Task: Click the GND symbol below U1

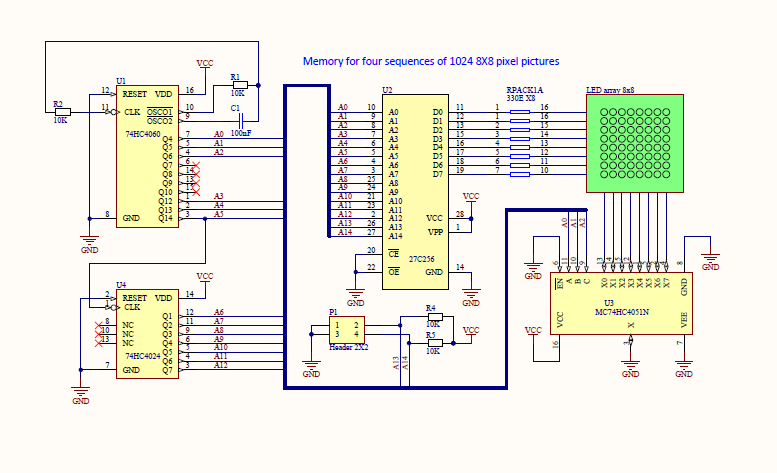Action: [90, 245]
